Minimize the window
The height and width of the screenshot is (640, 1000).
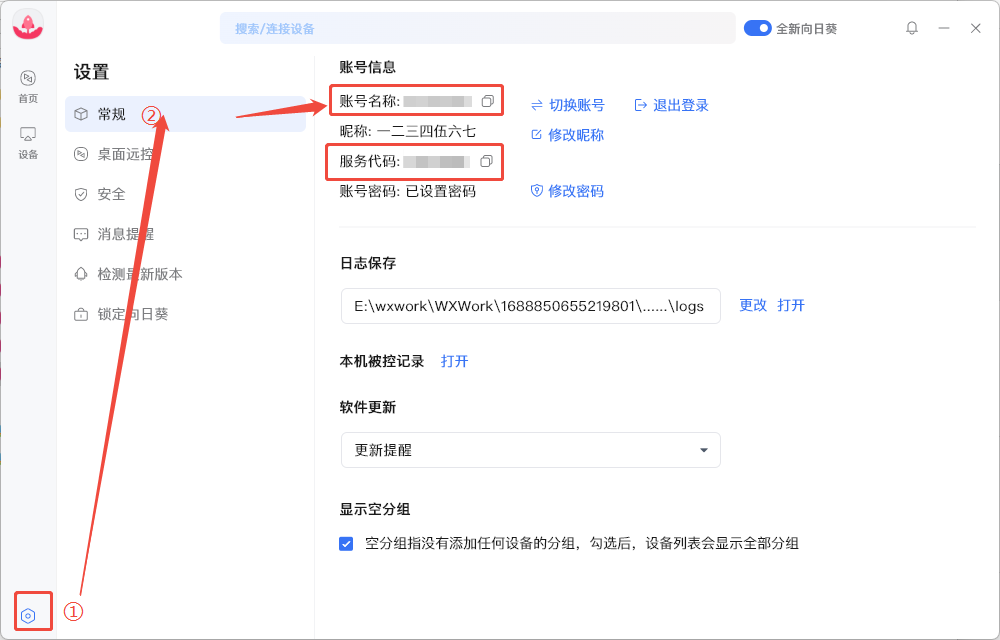pos(944,28)
